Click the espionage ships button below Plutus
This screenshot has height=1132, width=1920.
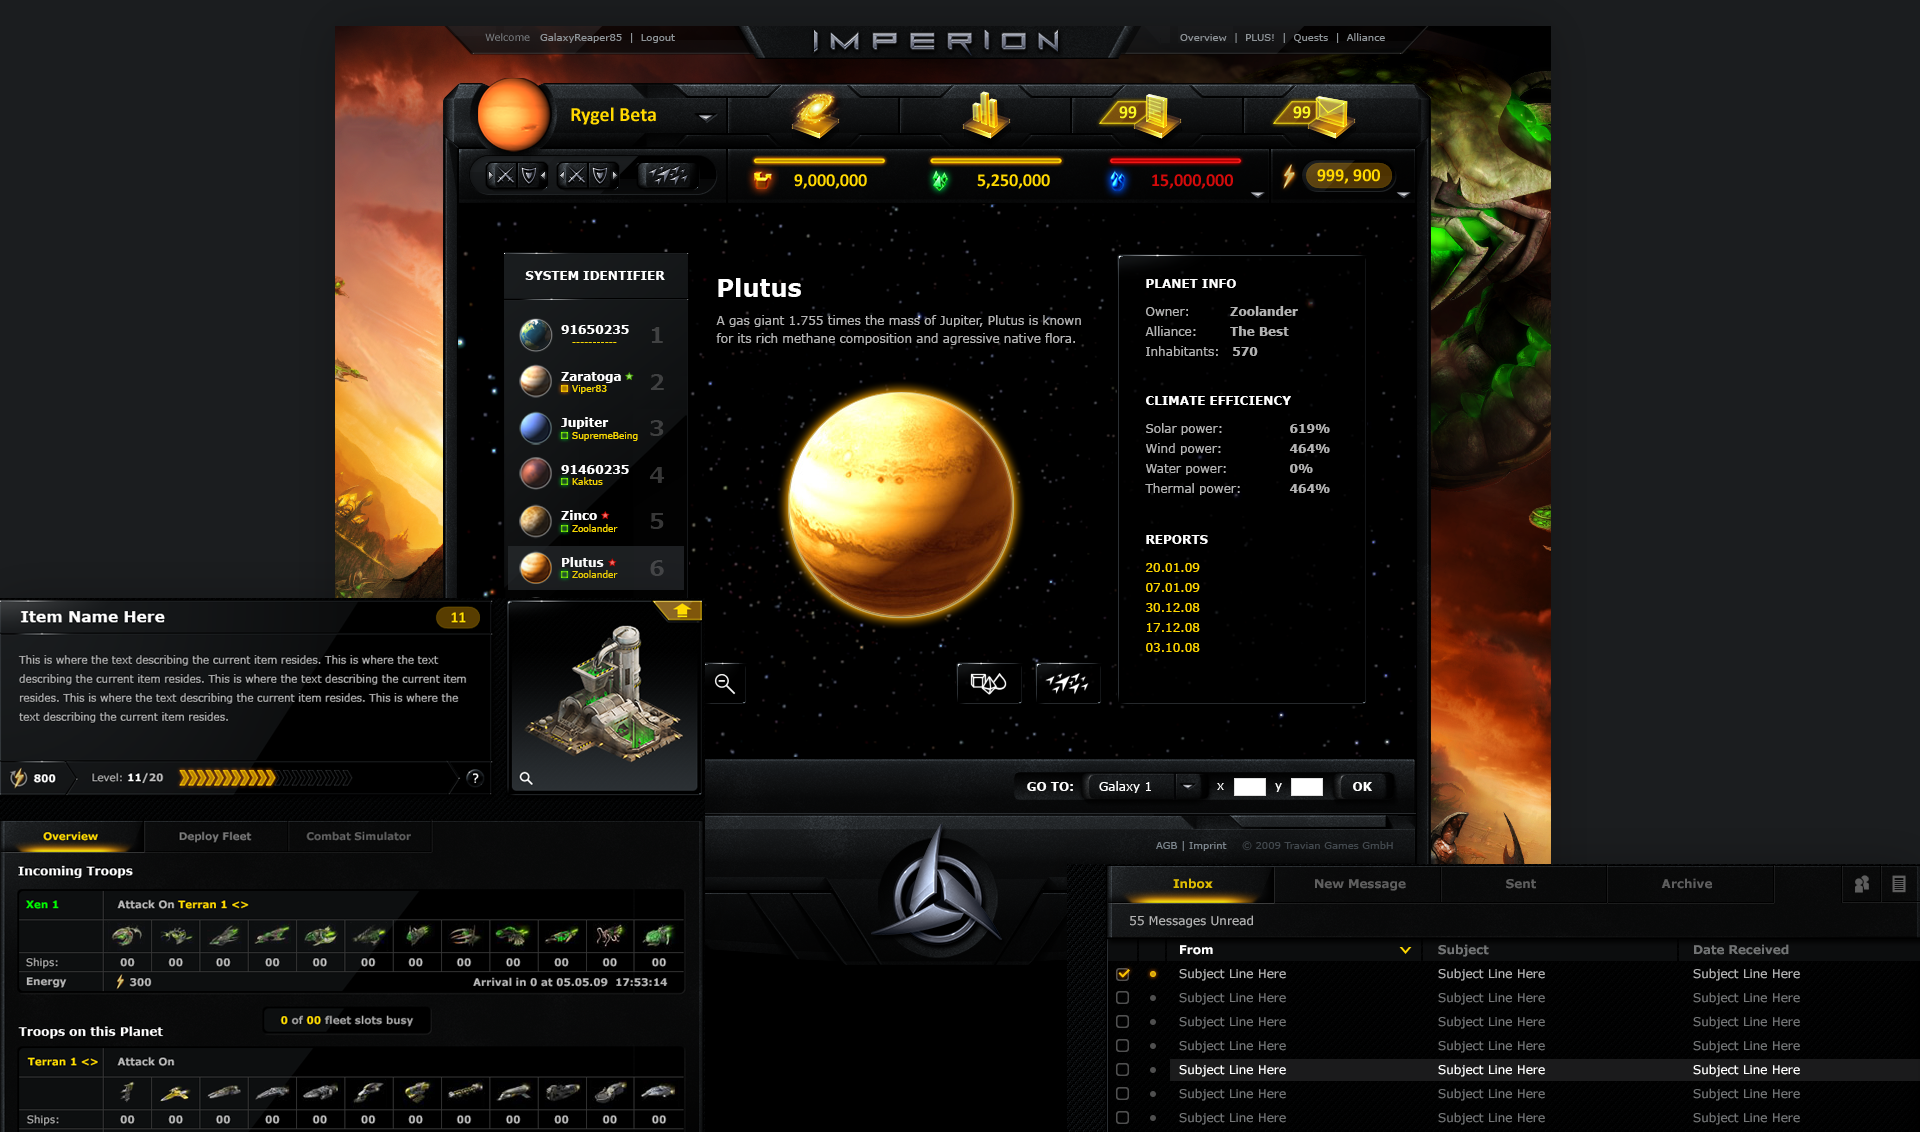pyautogui.click(x=1067, y=683)
